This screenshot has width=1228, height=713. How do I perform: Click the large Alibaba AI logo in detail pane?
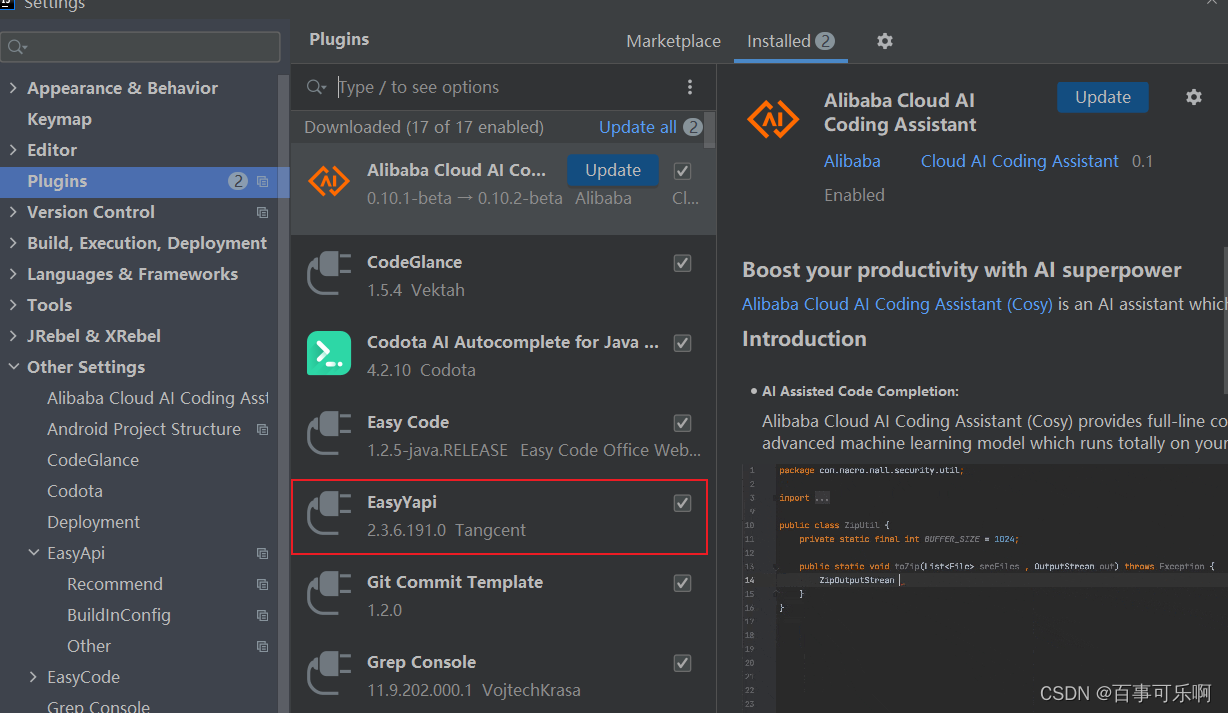click(x=773, y=121)
